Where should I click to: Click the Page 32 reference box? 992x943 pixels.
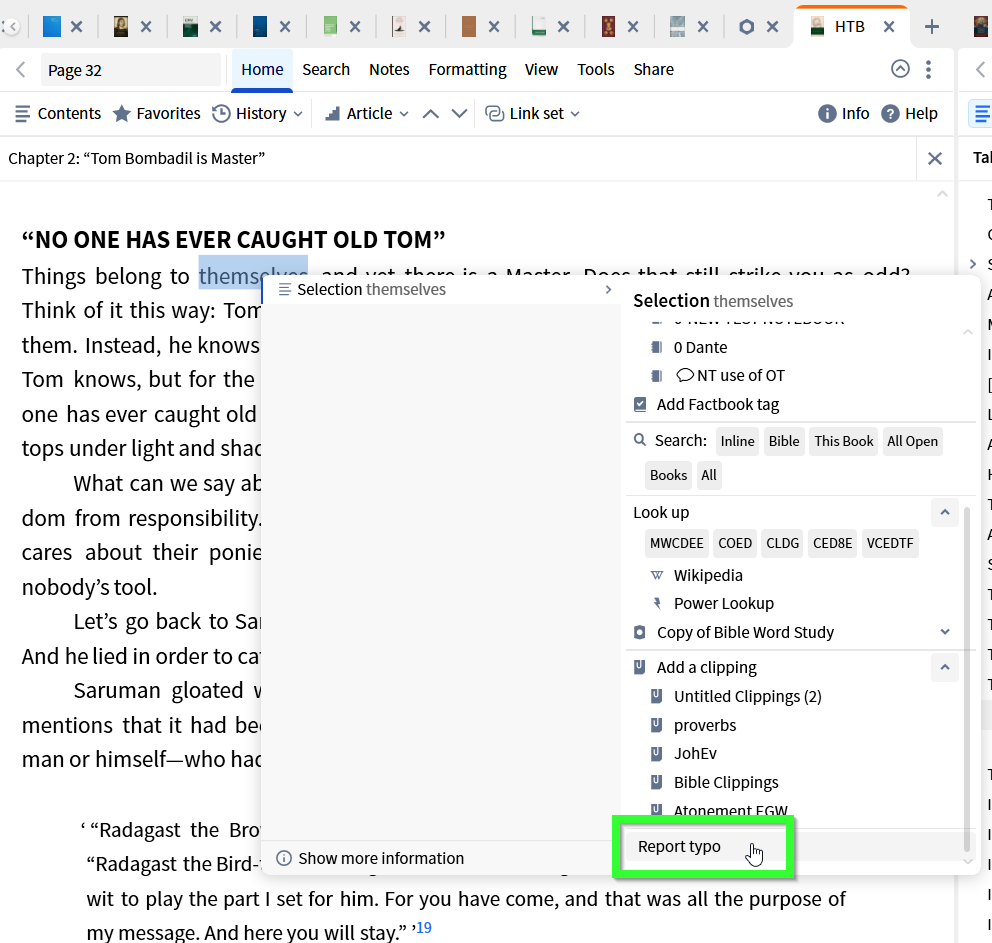click(131, 70)
